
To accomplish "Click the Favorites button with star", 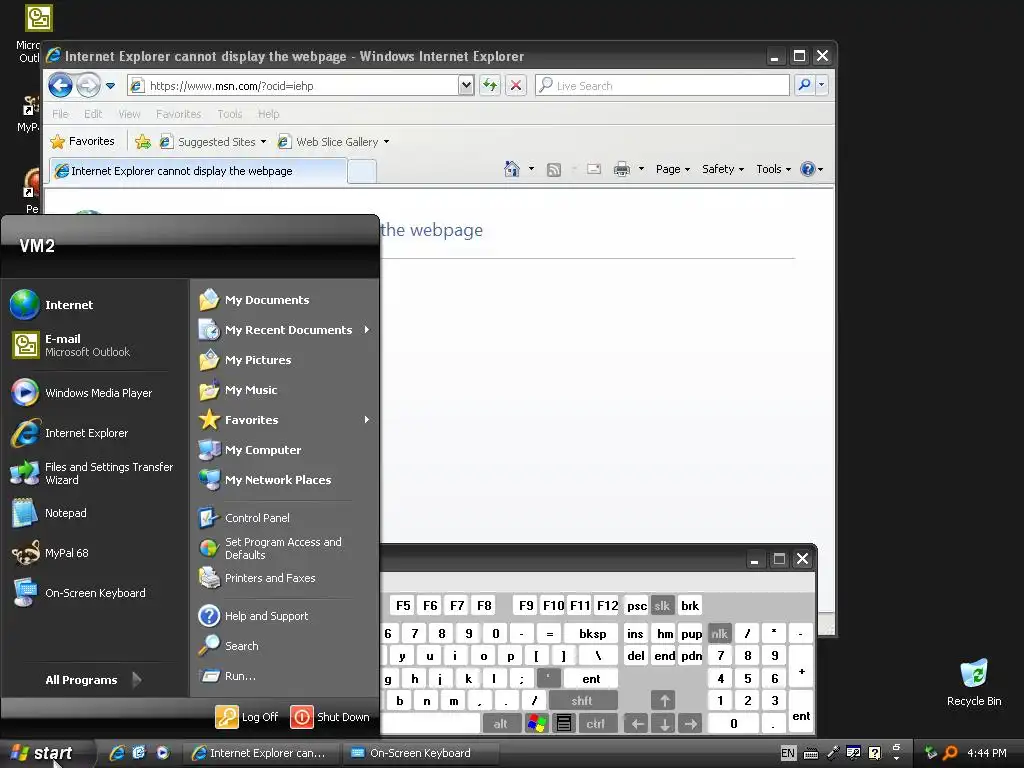I will coord(82,142).
